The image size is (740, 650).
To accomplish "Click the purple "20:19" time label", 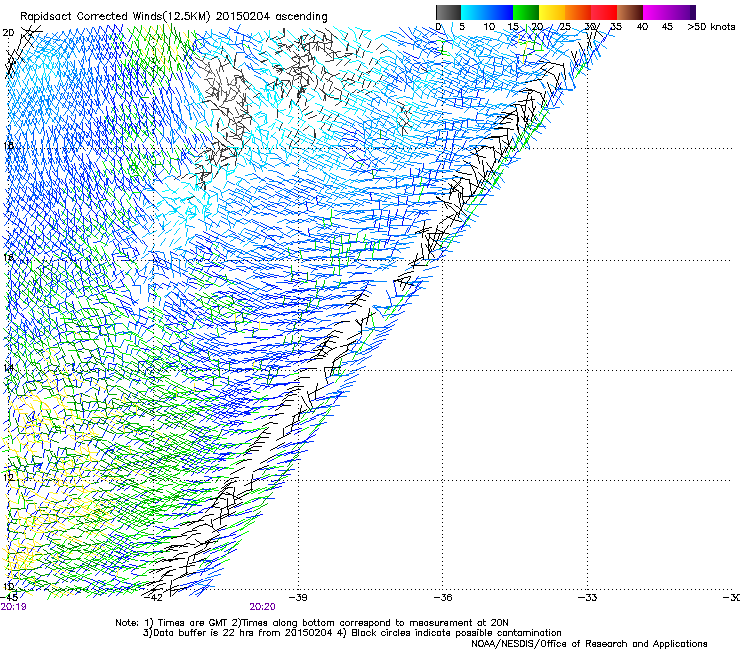I will coord(13,607).
